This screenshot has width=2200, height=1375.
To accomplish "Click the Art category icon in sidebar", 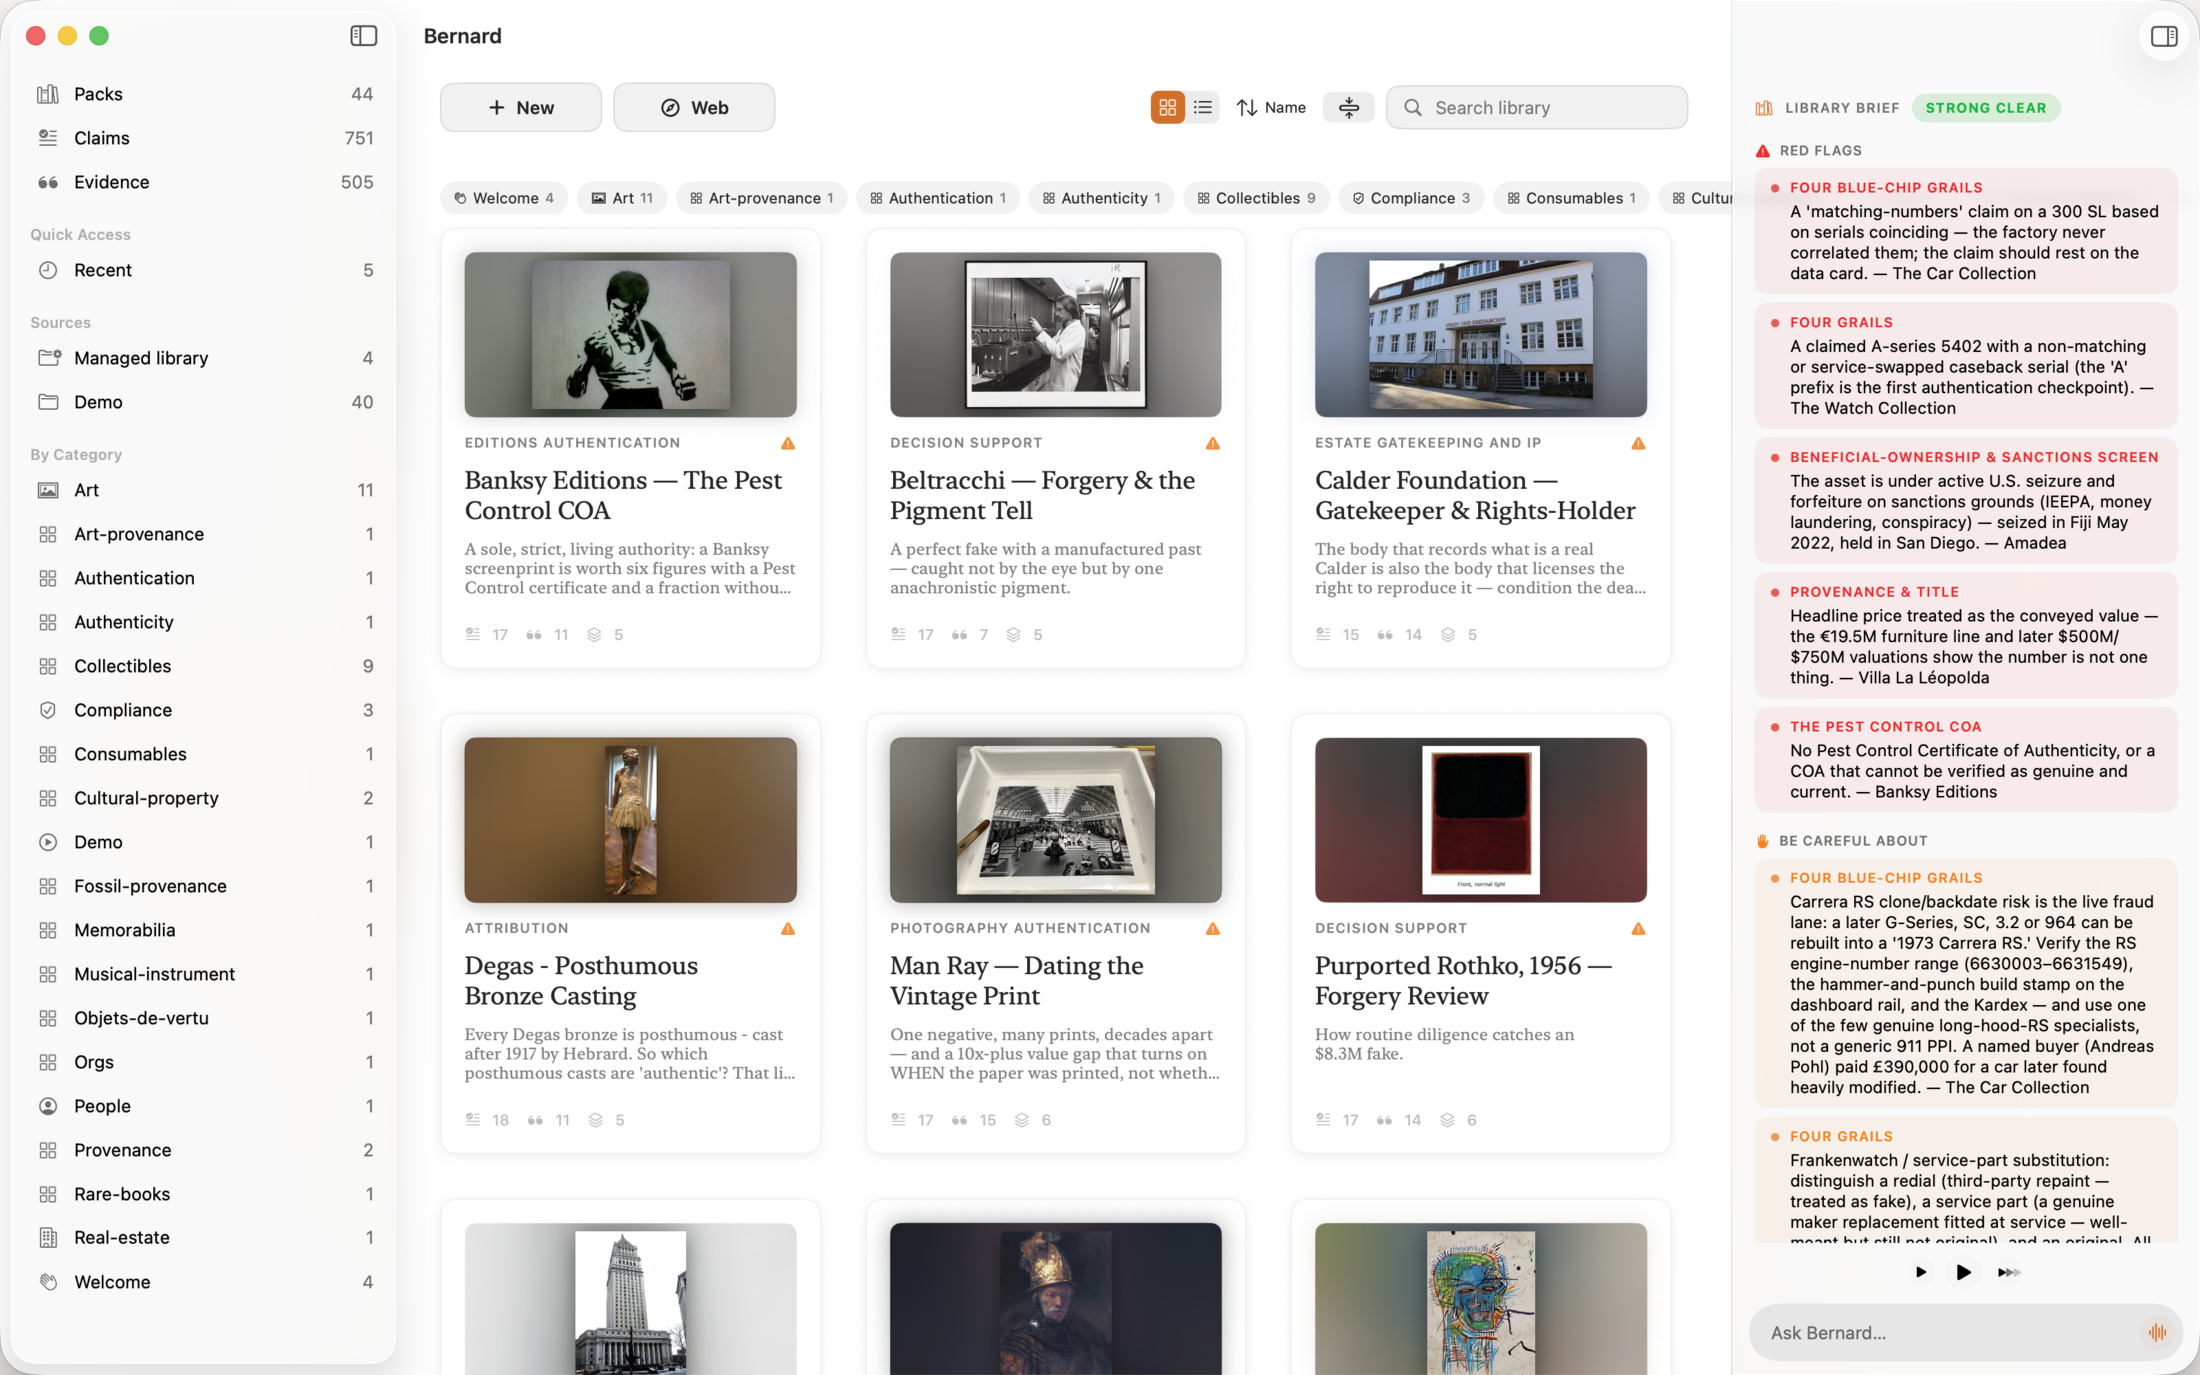I will tap(48, 490).
